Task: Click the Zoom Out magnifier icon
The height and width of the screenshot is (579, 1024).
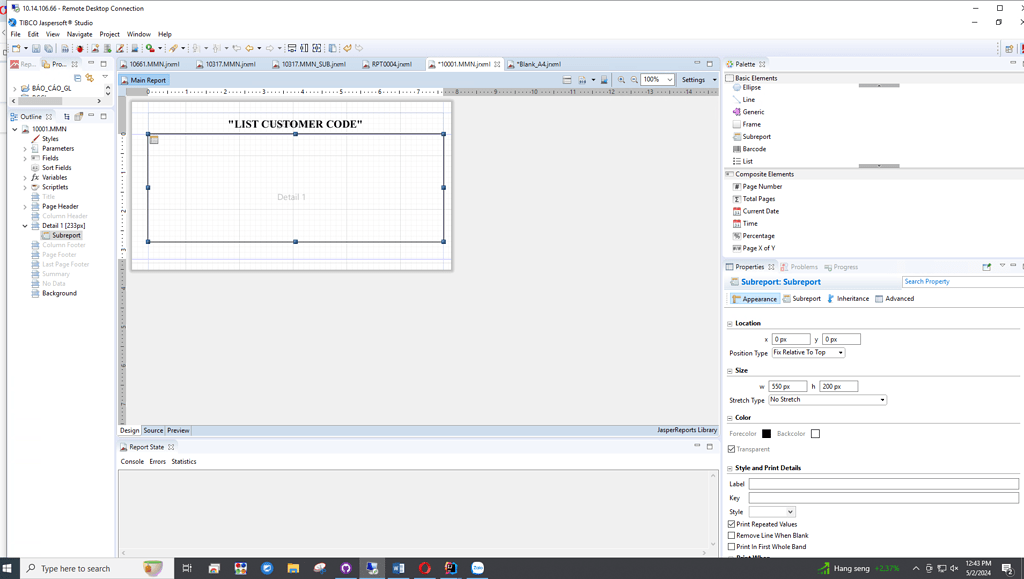Action: (x=633, y=80)
